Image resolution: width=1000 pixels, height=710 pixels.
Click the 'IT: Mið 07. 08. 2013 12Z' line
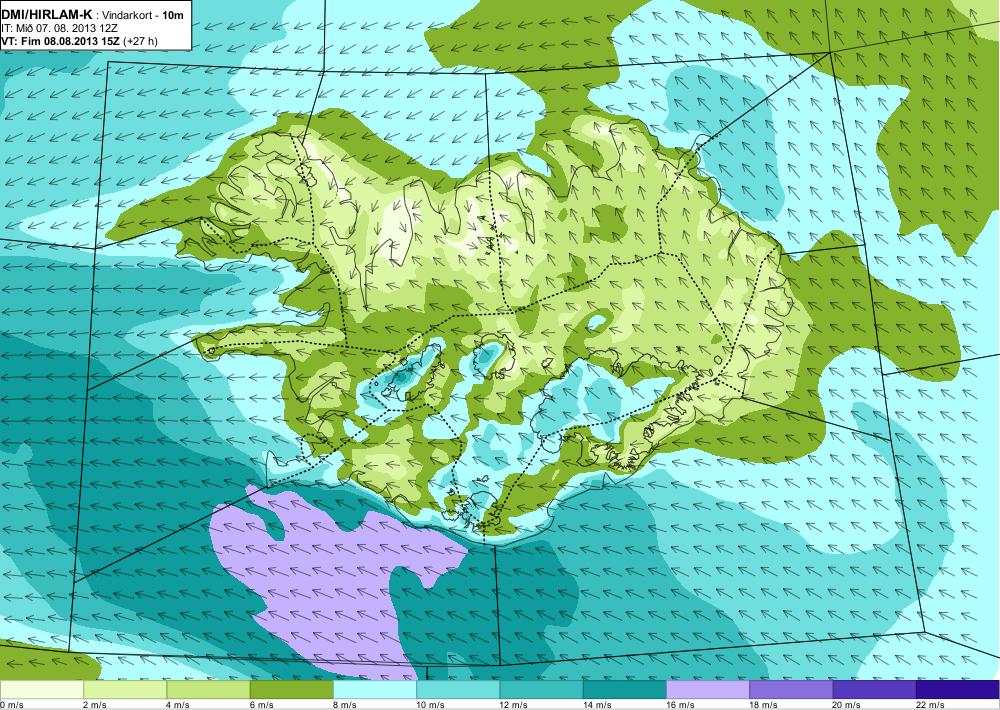(59, 28)
